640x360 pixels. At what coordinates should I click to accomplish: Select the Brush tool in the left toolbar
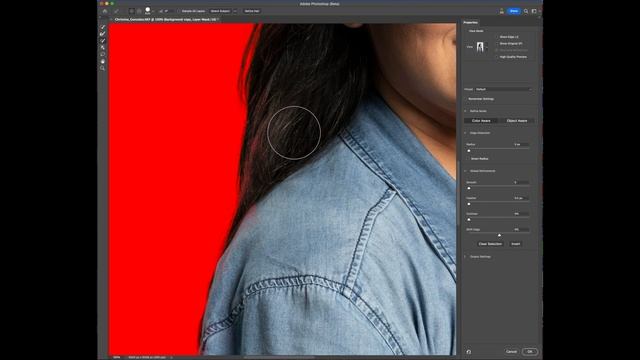tap(102, 41)
